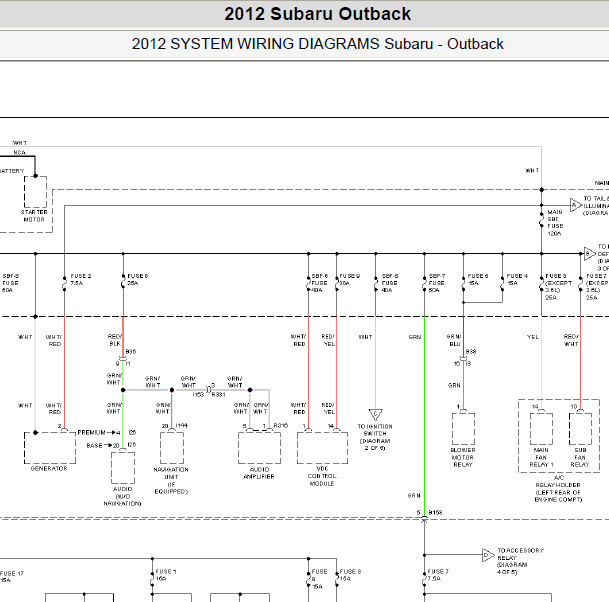Click the YEL wire color label
The image size is (609, 602).
coord(533,337)
